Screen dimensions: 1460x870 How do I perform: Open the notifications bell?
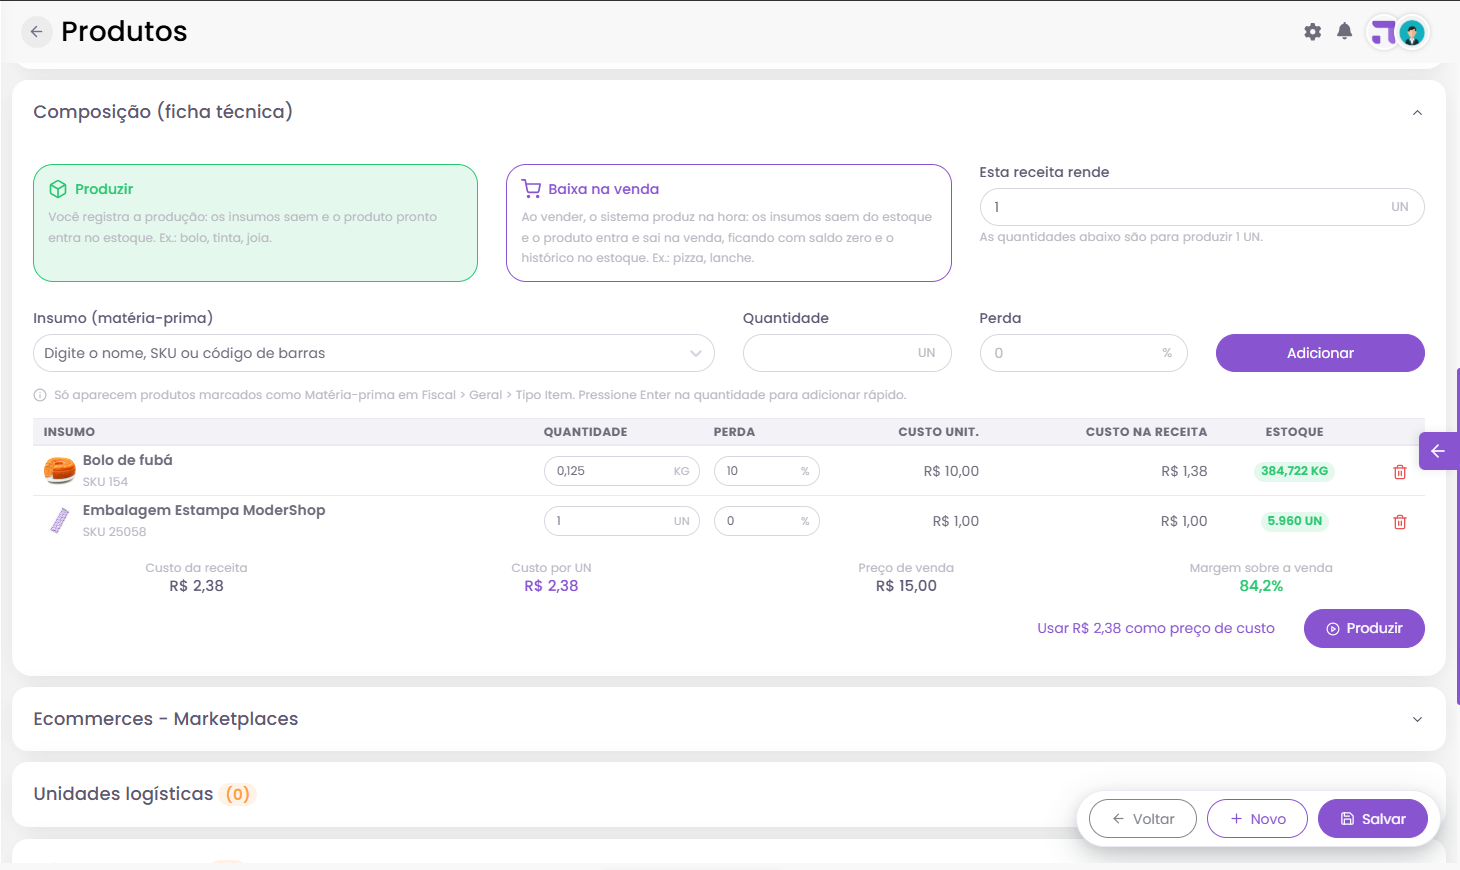[1345, 32]
